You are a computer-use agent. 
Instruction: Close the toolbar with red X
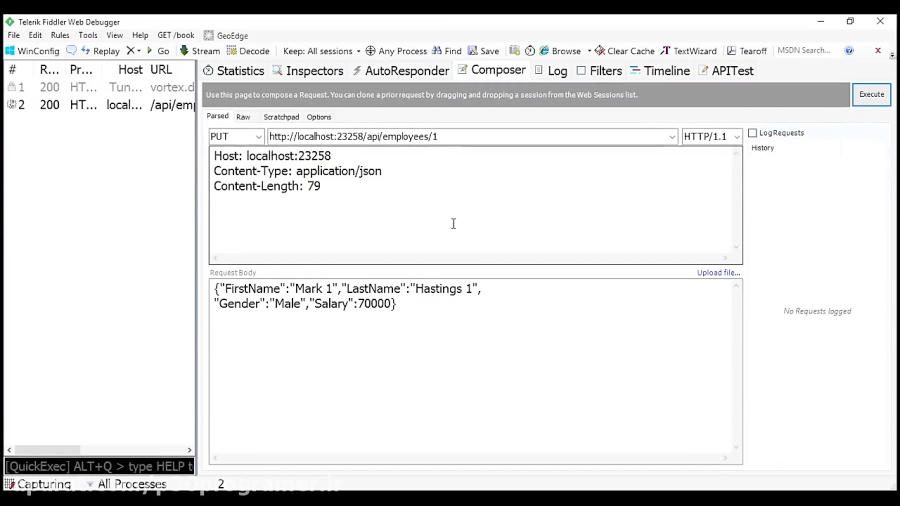point(878,50)
